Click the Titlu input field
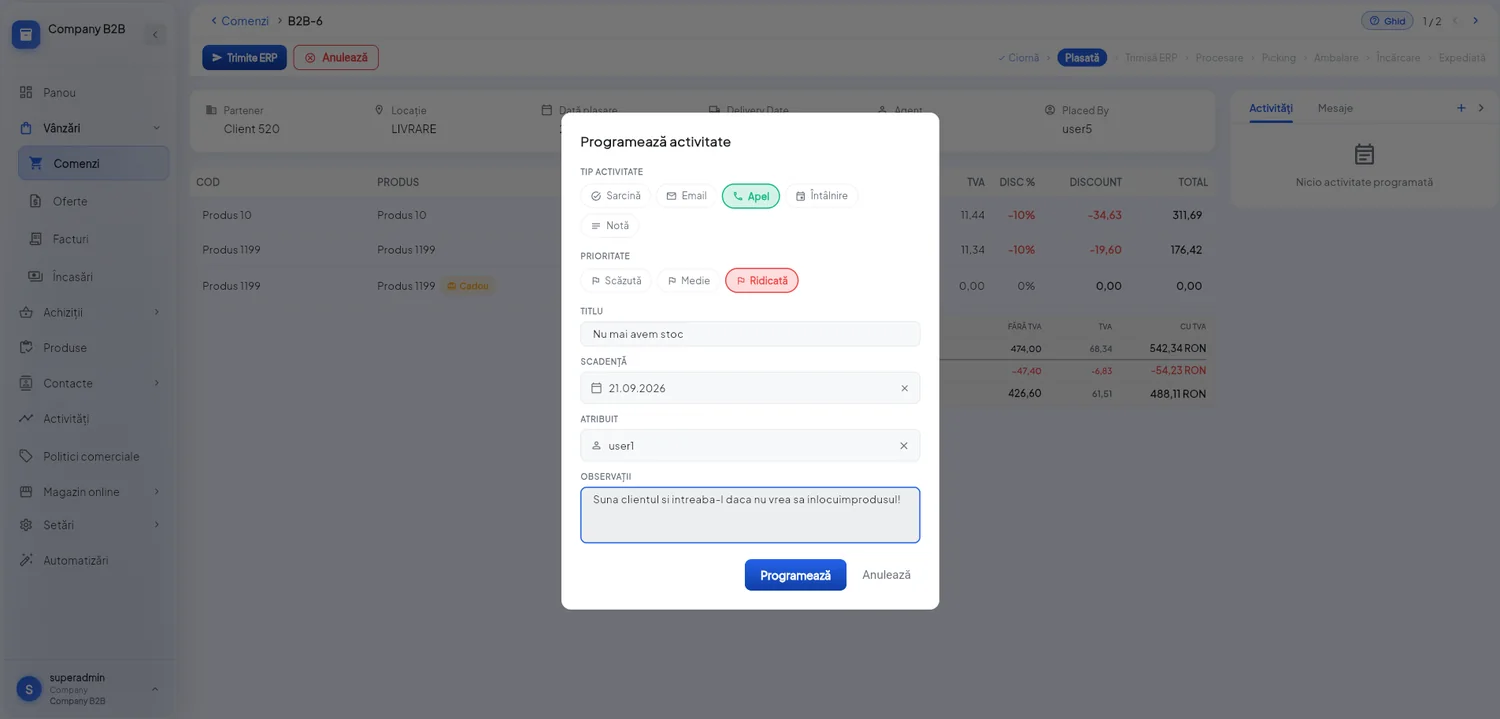1500x719 pixels. (750, 334)
